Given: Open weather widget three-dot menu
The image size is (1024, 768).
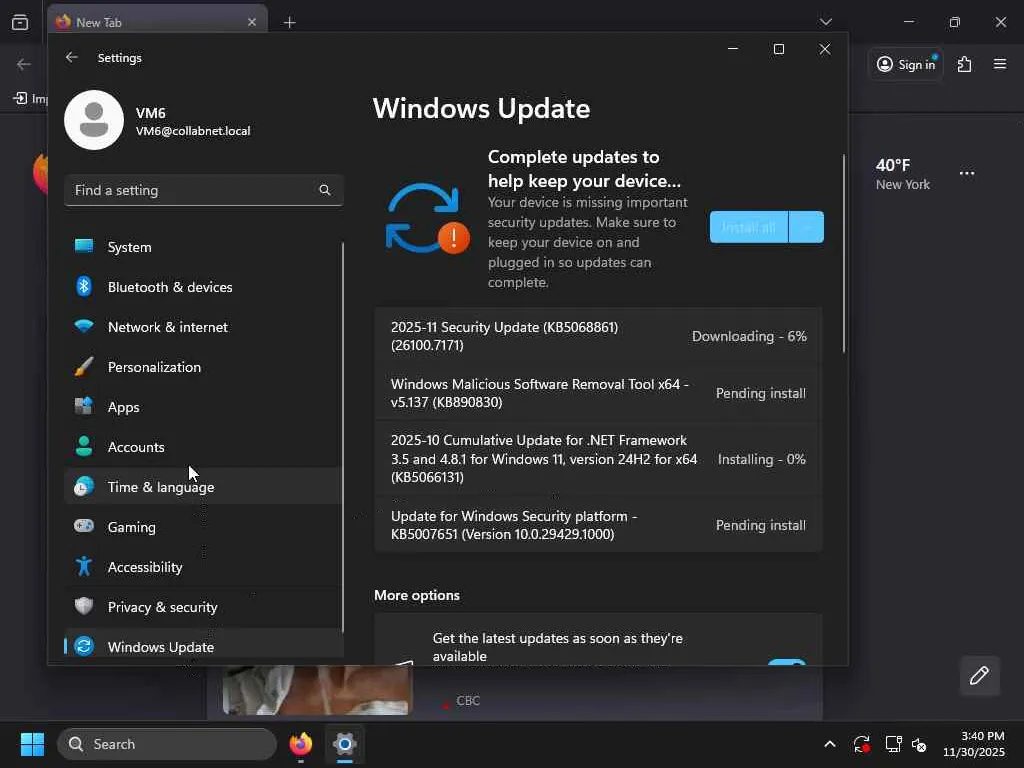Looking at the screenshot, I should pyautogui.click(x=967, y=173).
